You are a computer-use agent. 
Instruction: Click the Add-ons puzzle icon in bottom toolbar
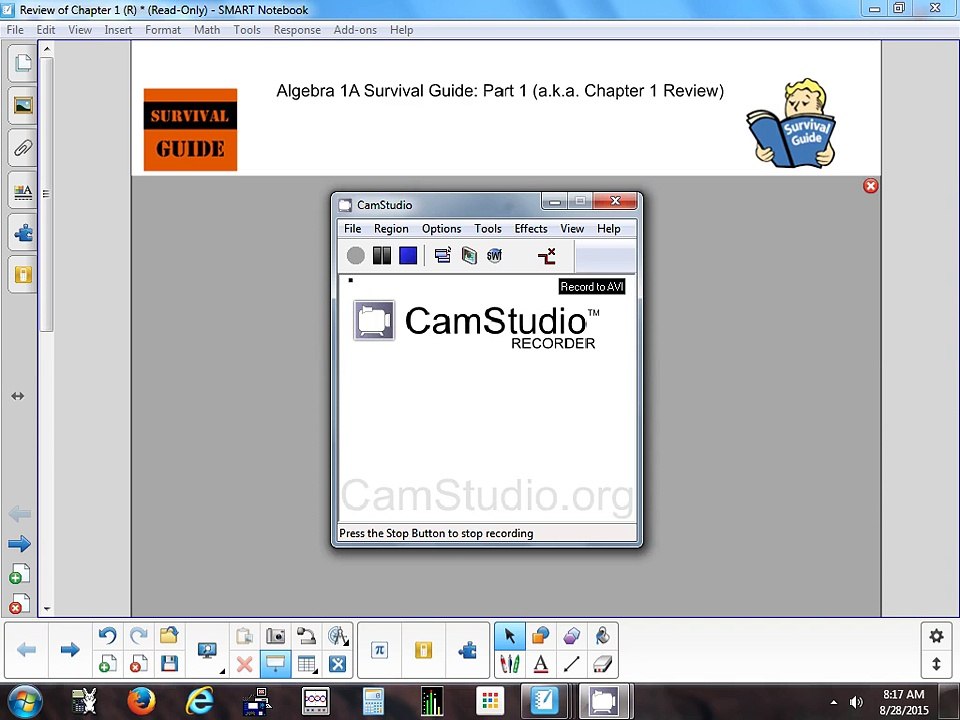(x=468, y=650)
